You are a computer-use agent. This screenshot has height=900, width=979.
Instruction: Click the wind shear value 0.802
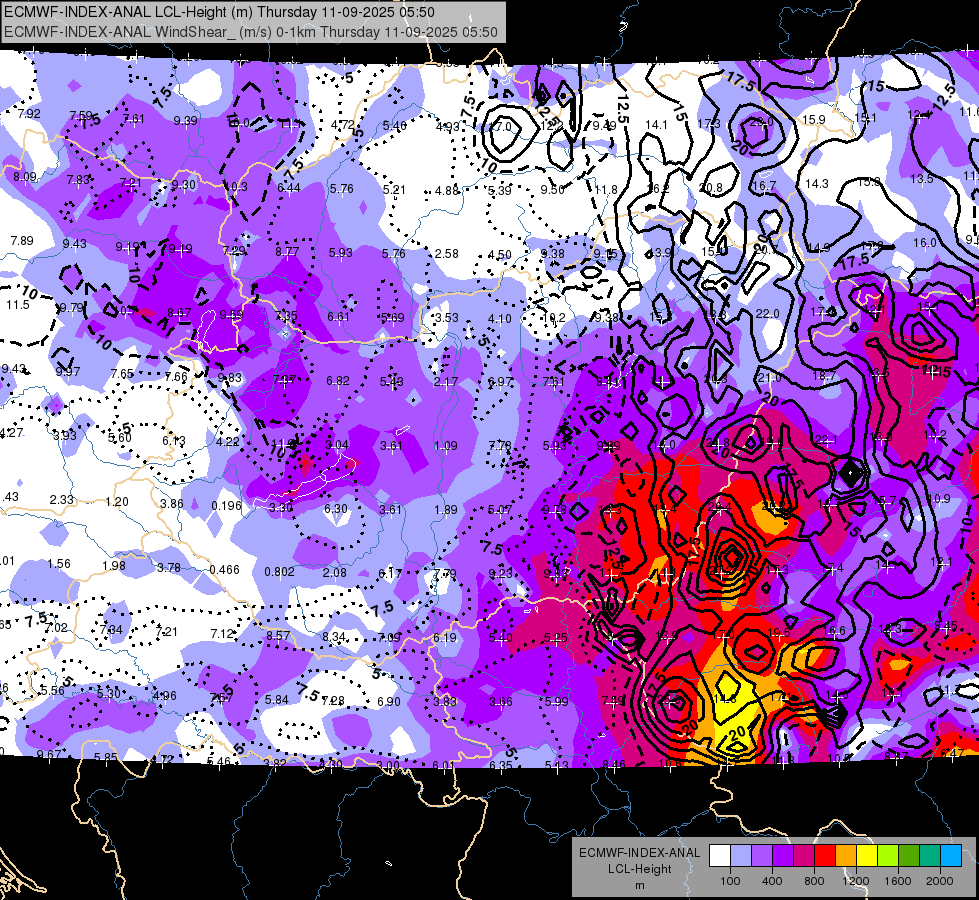pyautogui.click(x=279, y=571)
